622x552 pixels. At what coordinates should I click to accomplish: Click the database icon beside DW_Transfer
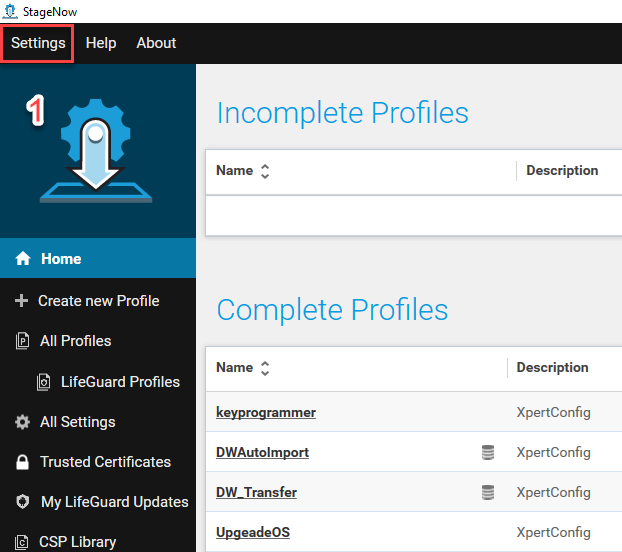point(488,492)
